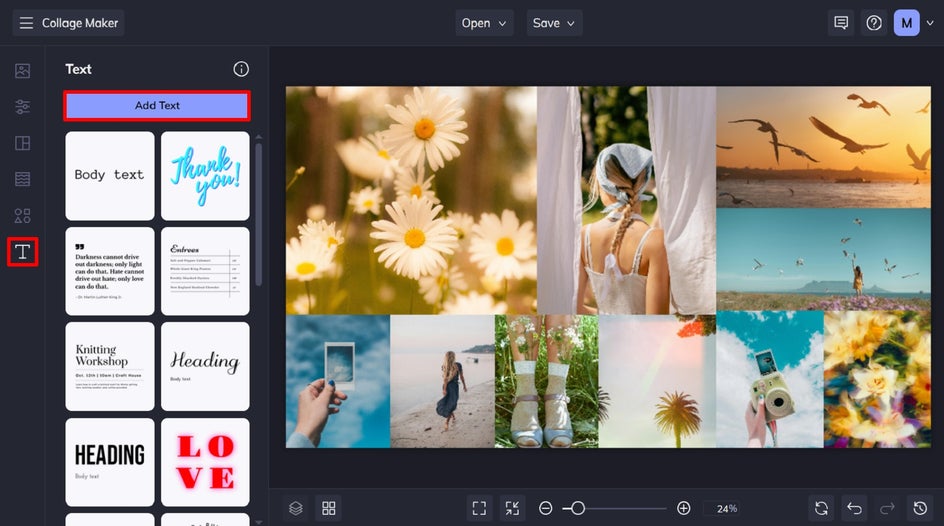This screenshot has width=944, height=526.
Task: Select the woman with birds seaside photo
Action: (824, 259)
